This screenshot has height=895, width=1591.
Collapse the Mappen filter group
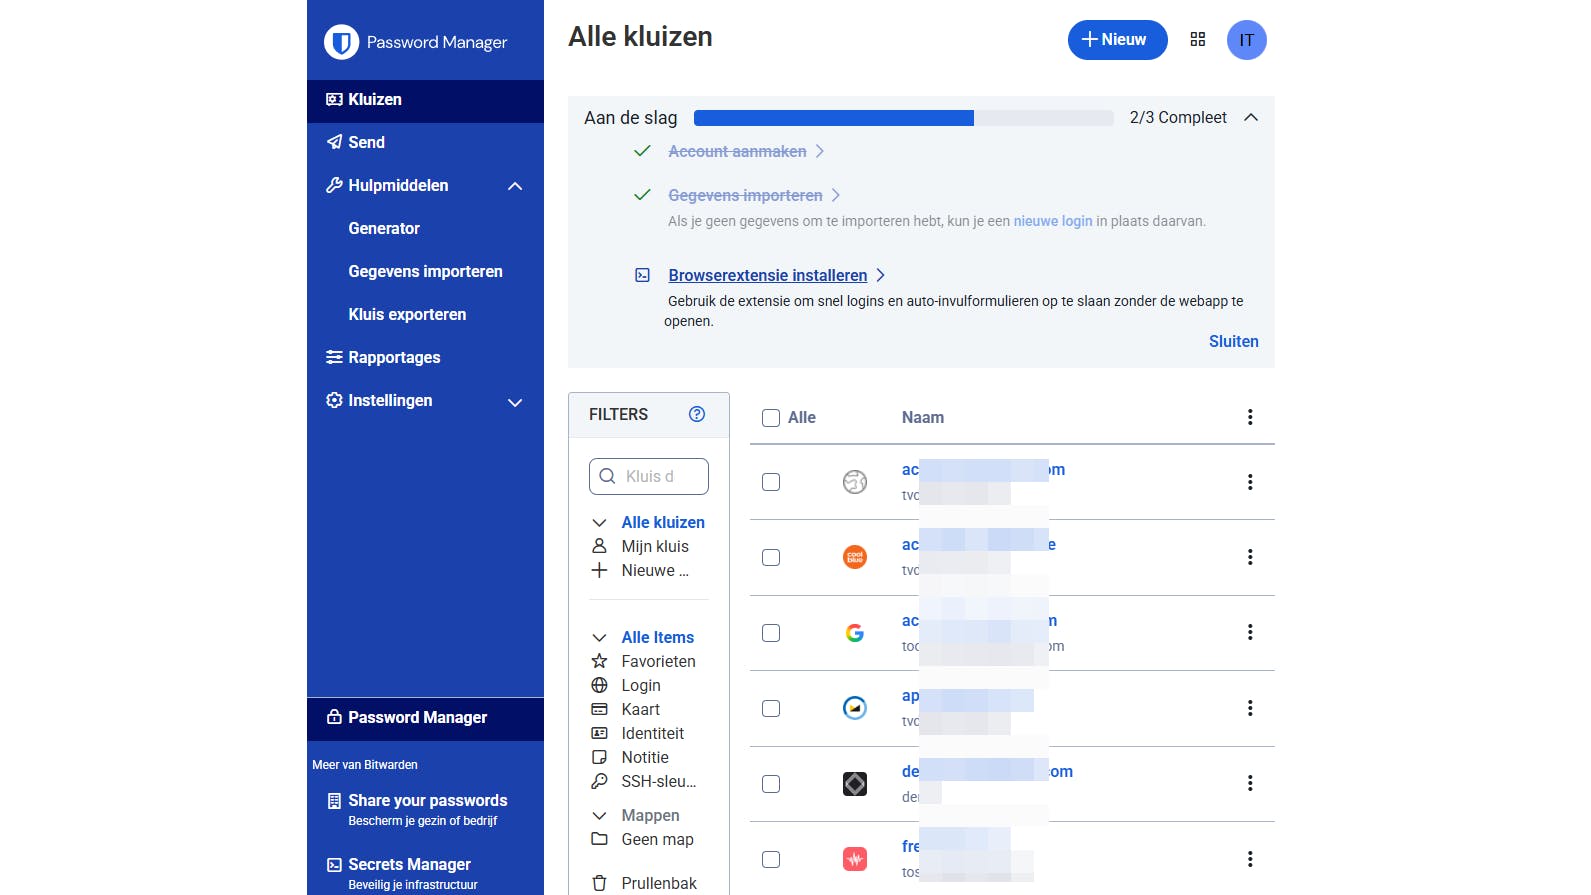pyautogui.click(x=599, y=815)
